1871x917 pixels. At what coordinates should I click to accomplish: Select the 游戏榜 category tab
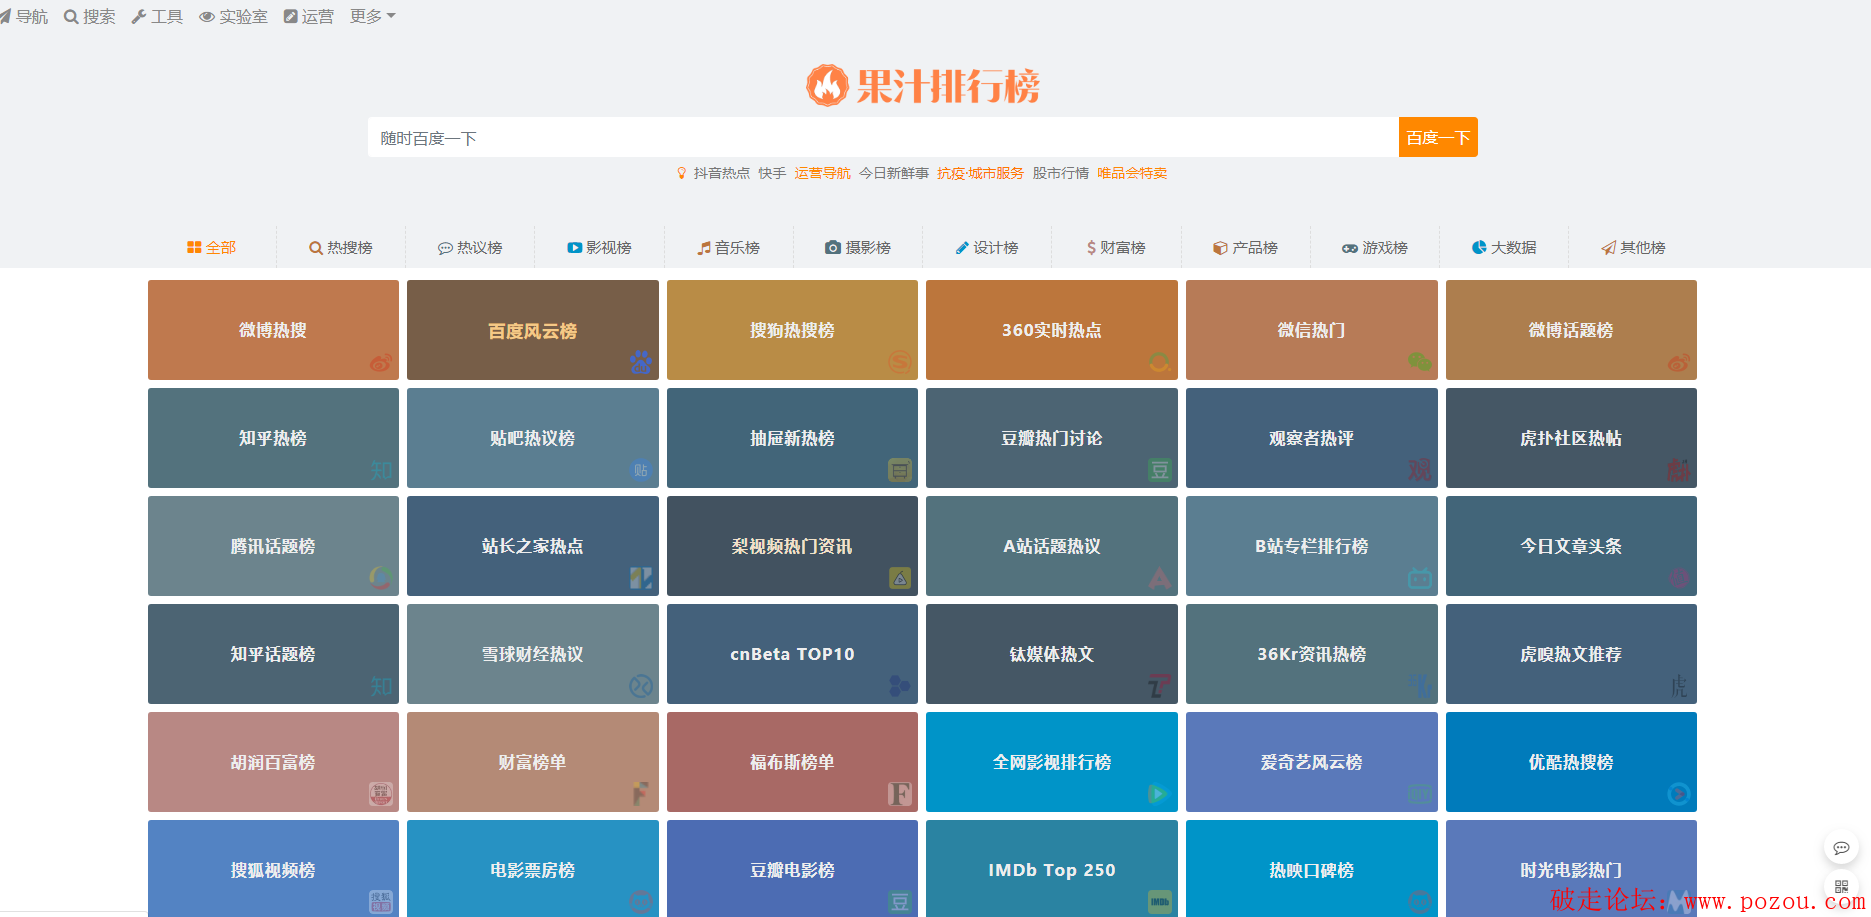pyautogui.click(x=1375, y=247)
